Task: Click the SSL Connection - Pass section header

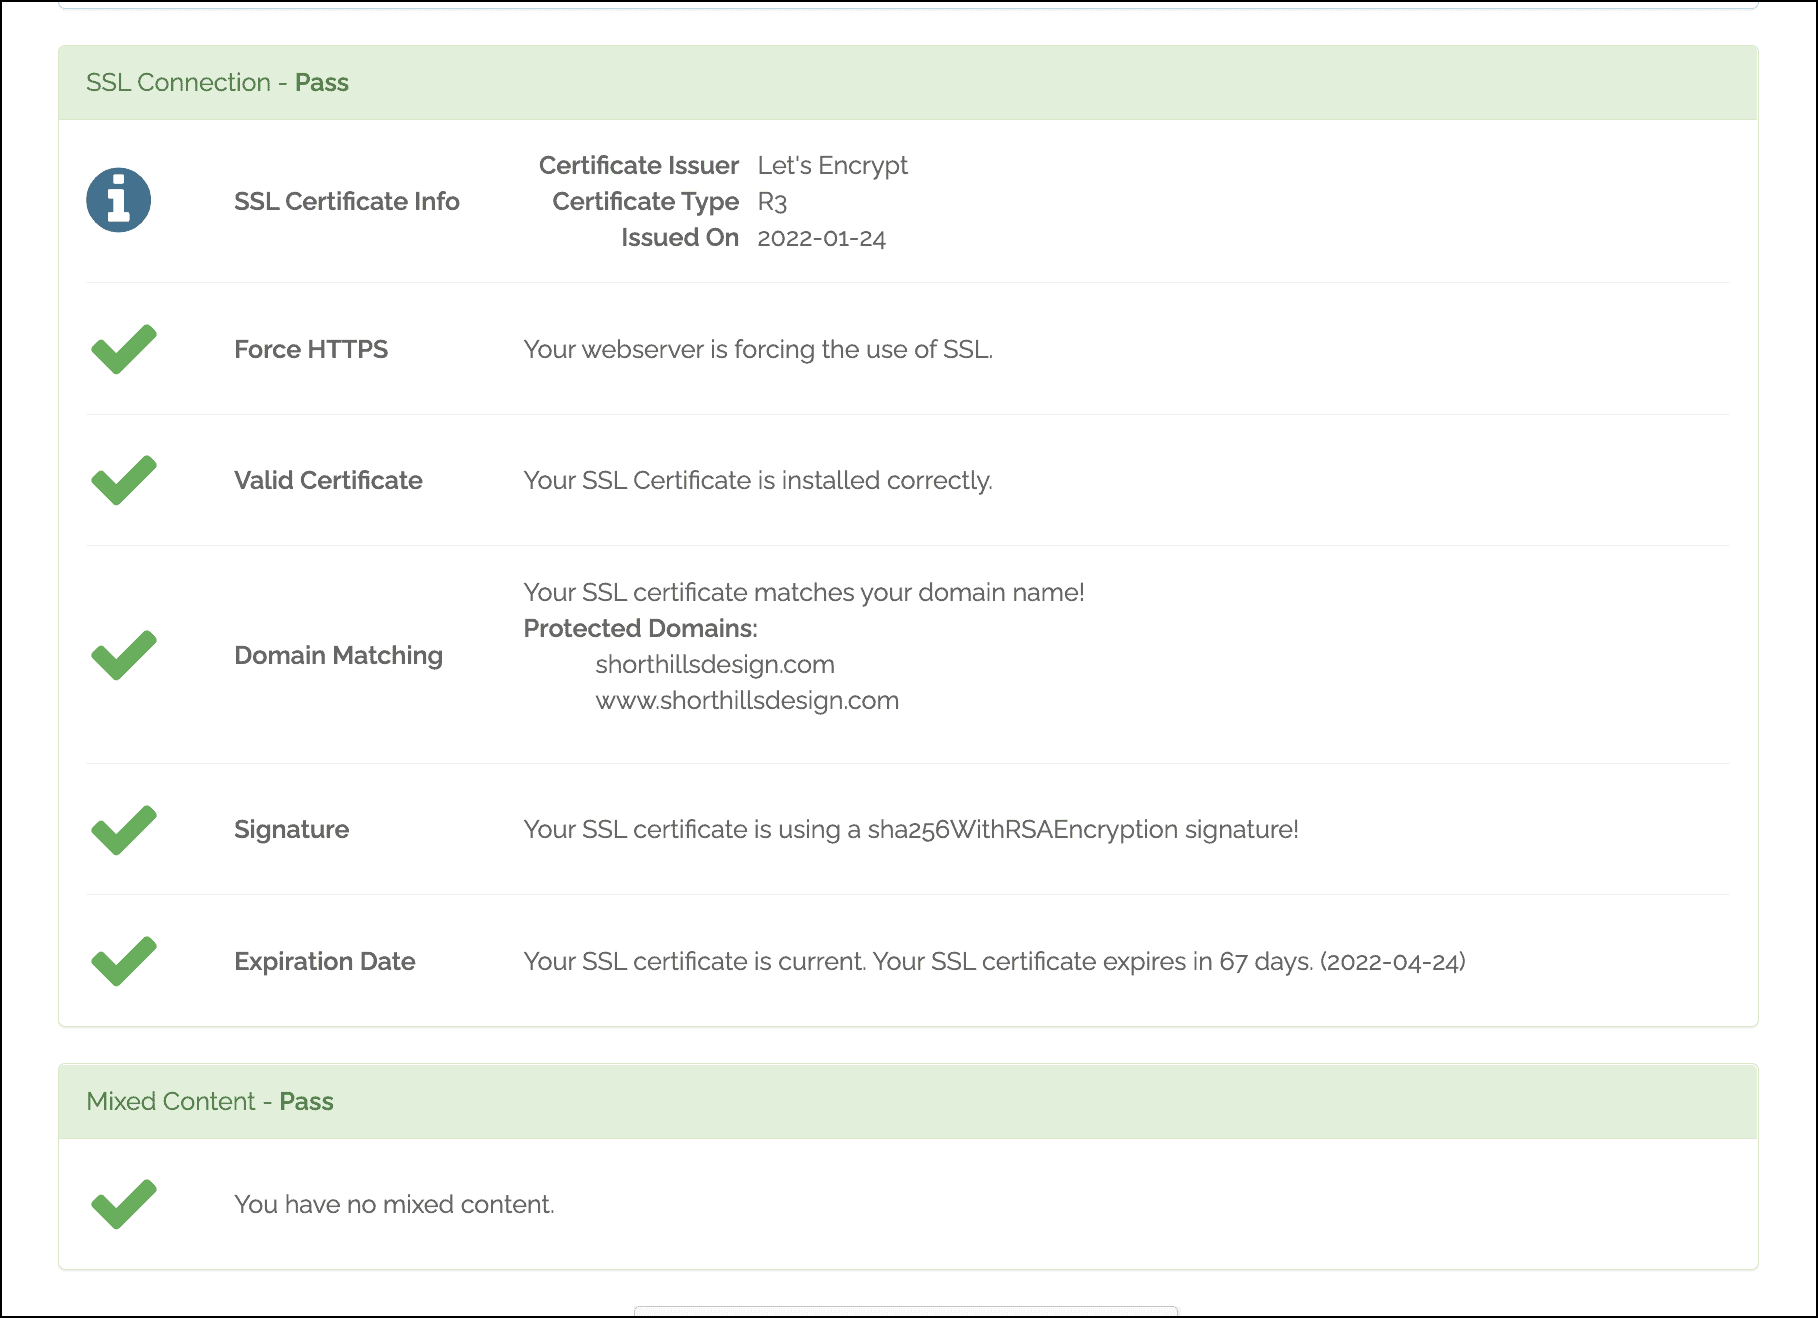Action: [x=217, y=83]
